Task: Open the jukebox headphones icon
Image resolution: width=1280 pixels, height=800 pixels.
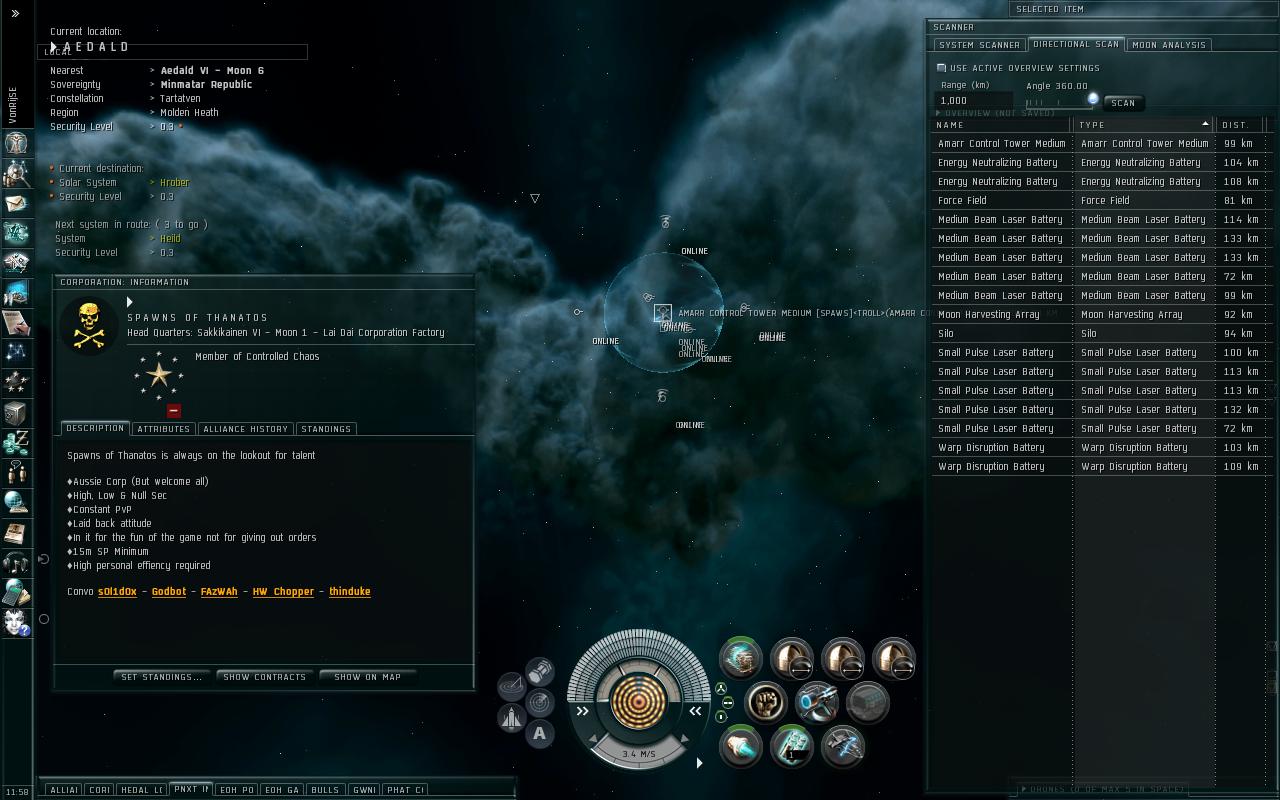Action: tap(16, 562)
